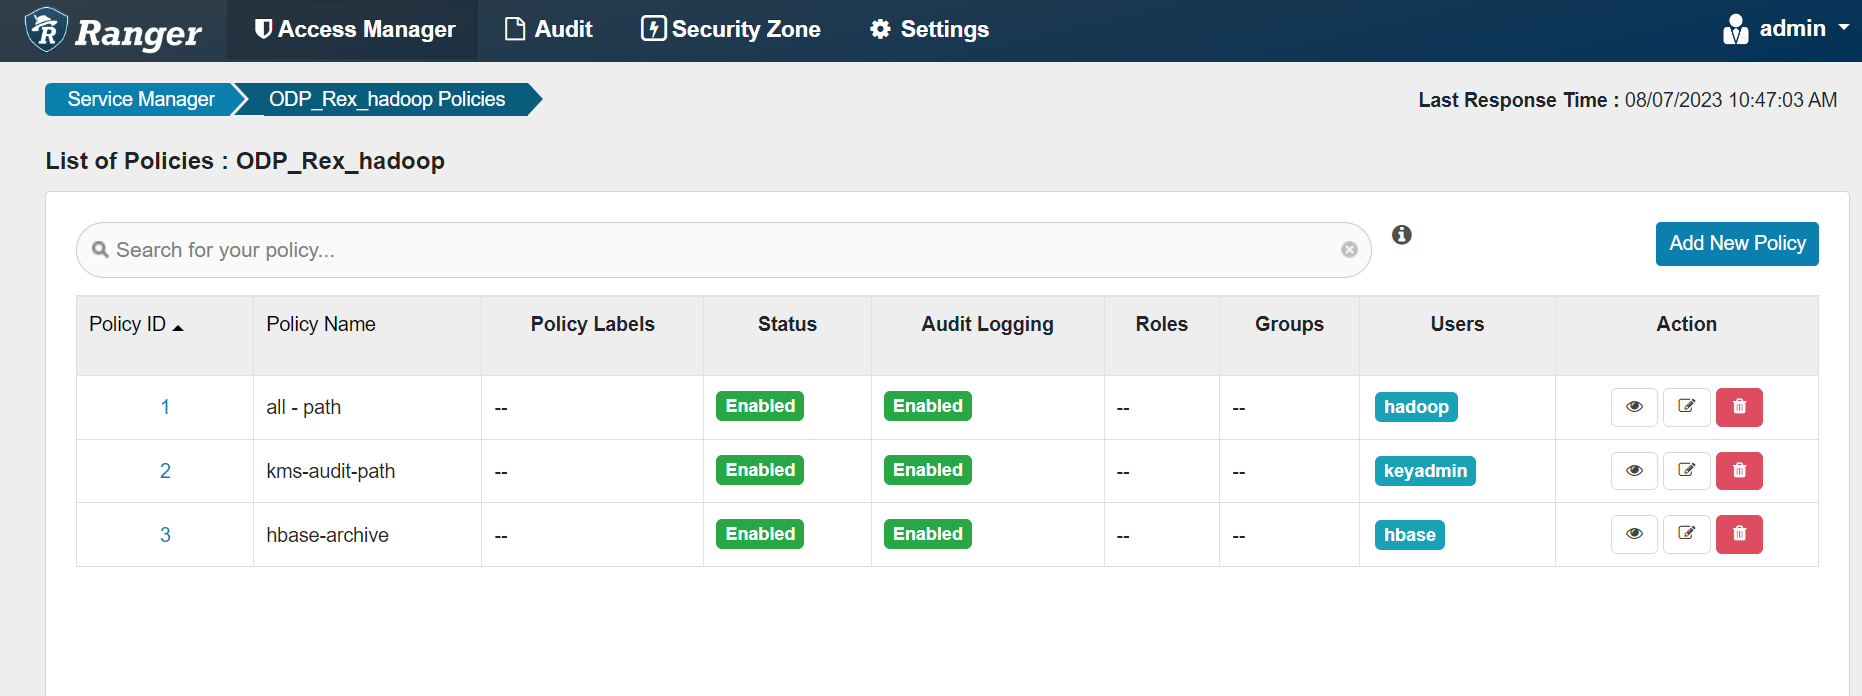Image resolution: width=1862 pixels, height=696 pixels.
Task: Delete the kms-audit-path policy
Action: (1739, 471)
